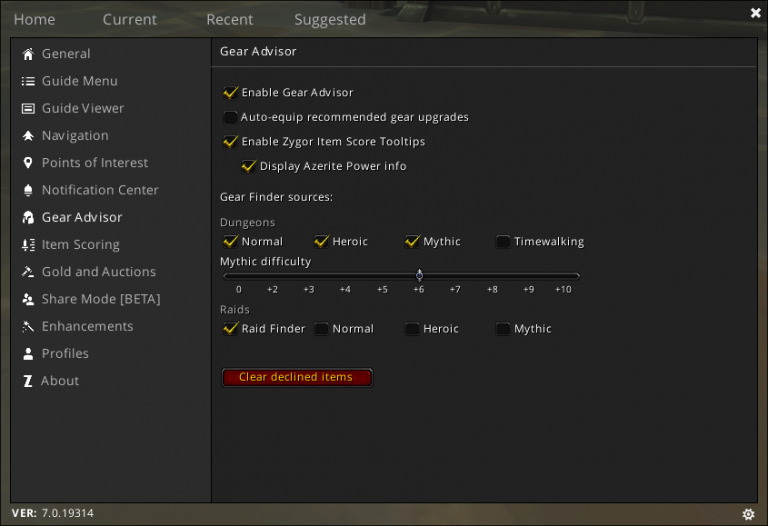Close the options window with X

755,13
